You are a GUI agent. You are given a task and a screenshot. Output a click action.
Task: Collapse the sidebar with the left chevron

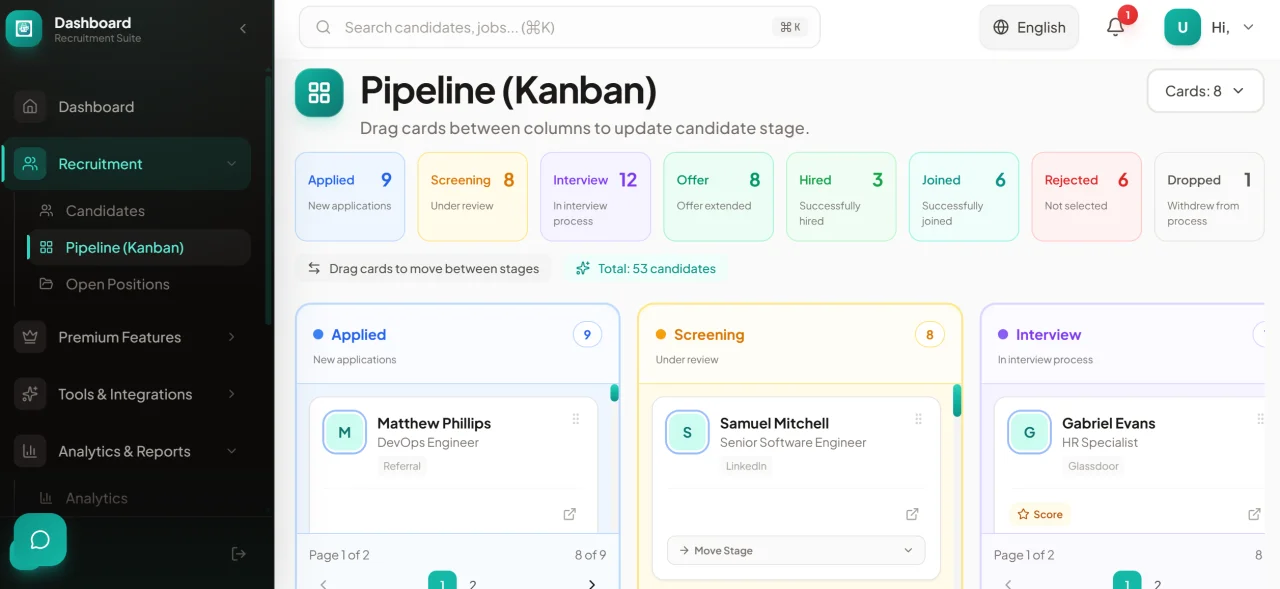(x=243, y=29)
